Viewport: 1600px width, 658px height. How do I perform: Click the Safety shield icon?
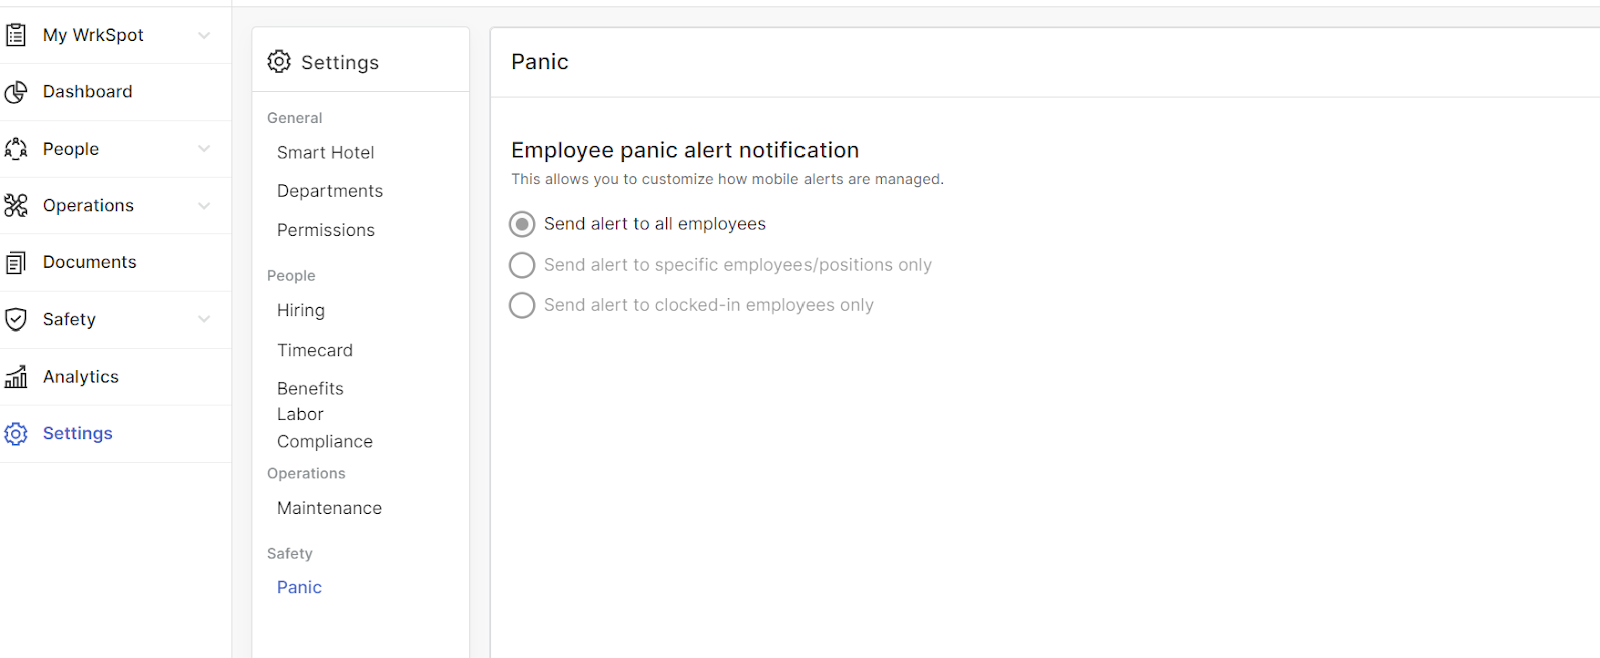(16, 319)
